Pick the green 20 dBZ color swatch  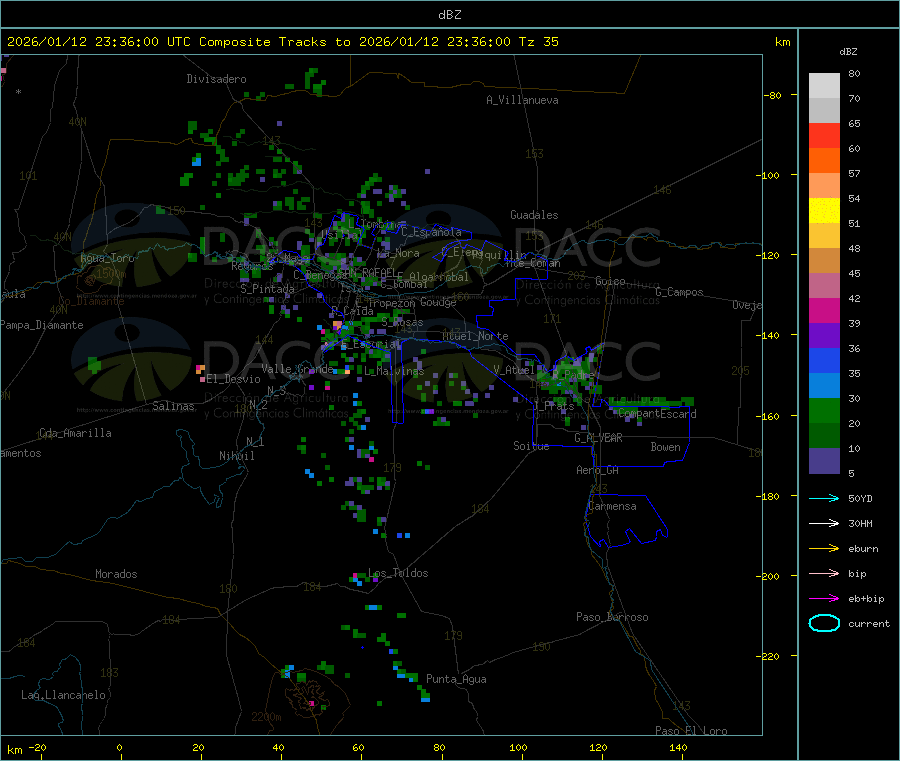pos(824,410)
